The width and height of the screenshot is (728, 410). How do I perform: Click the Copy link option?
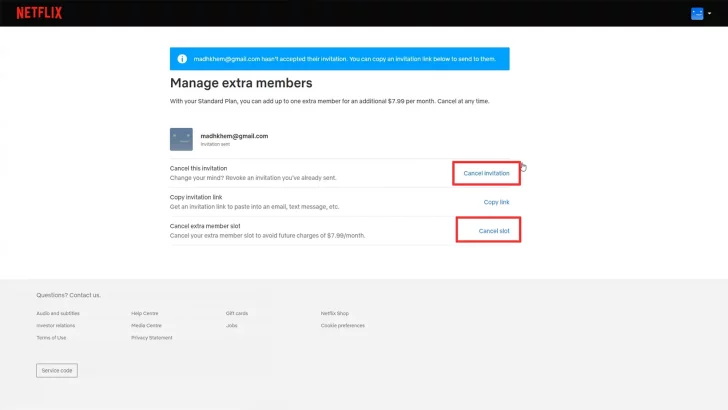496,202
